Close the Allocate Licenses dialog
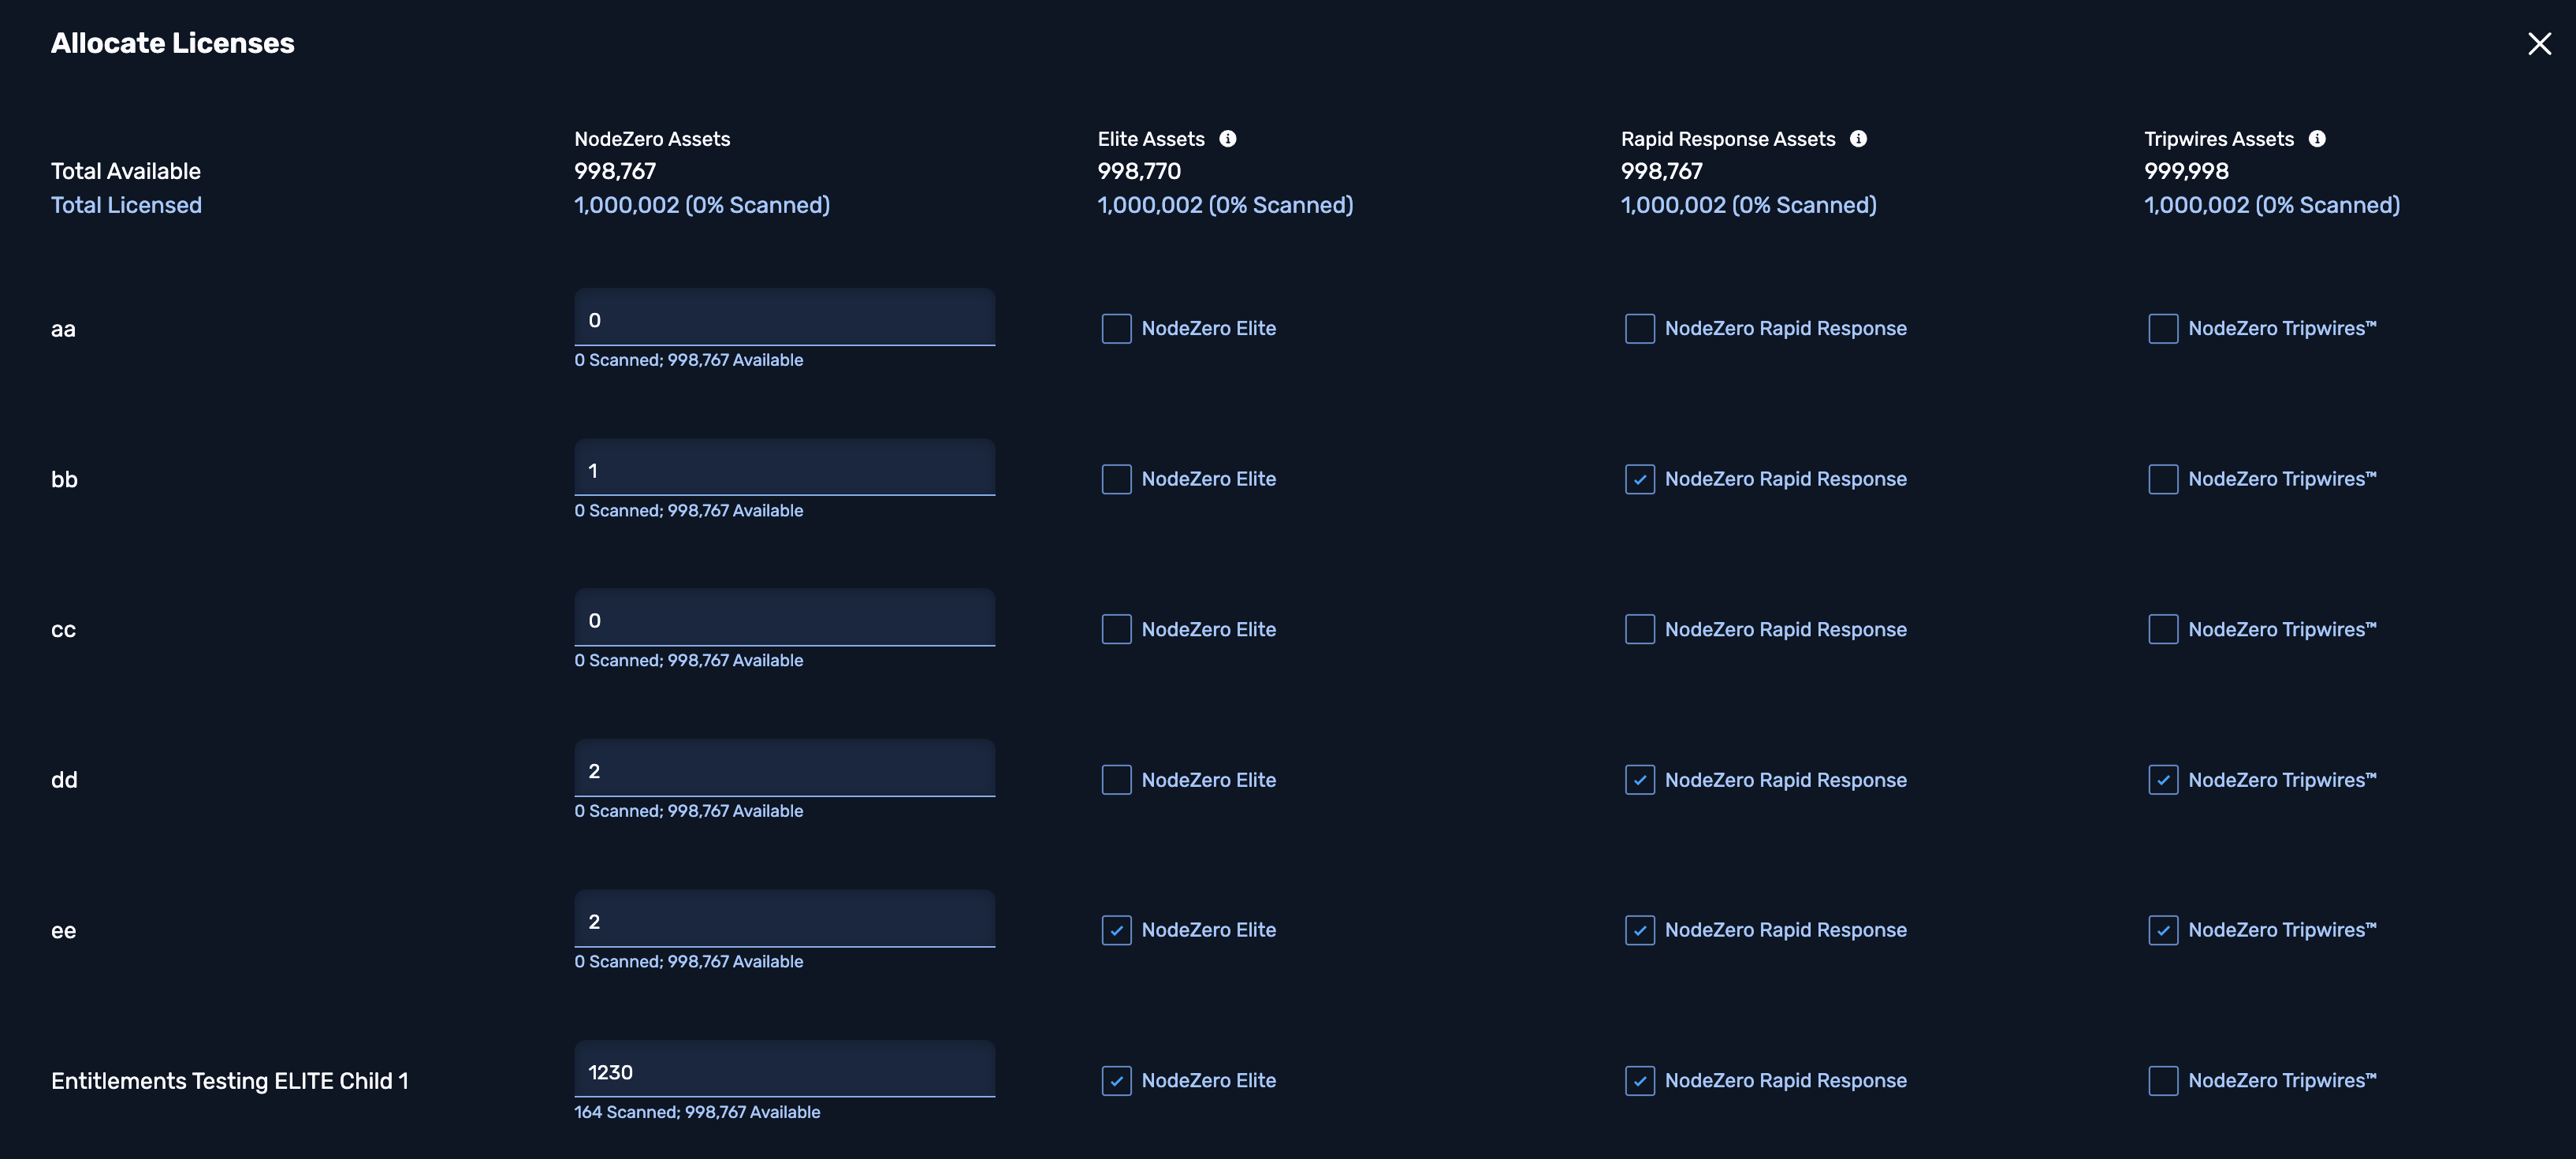Image resolution: width=2576 pixels, height=1159 pixels. [2538, 44]
